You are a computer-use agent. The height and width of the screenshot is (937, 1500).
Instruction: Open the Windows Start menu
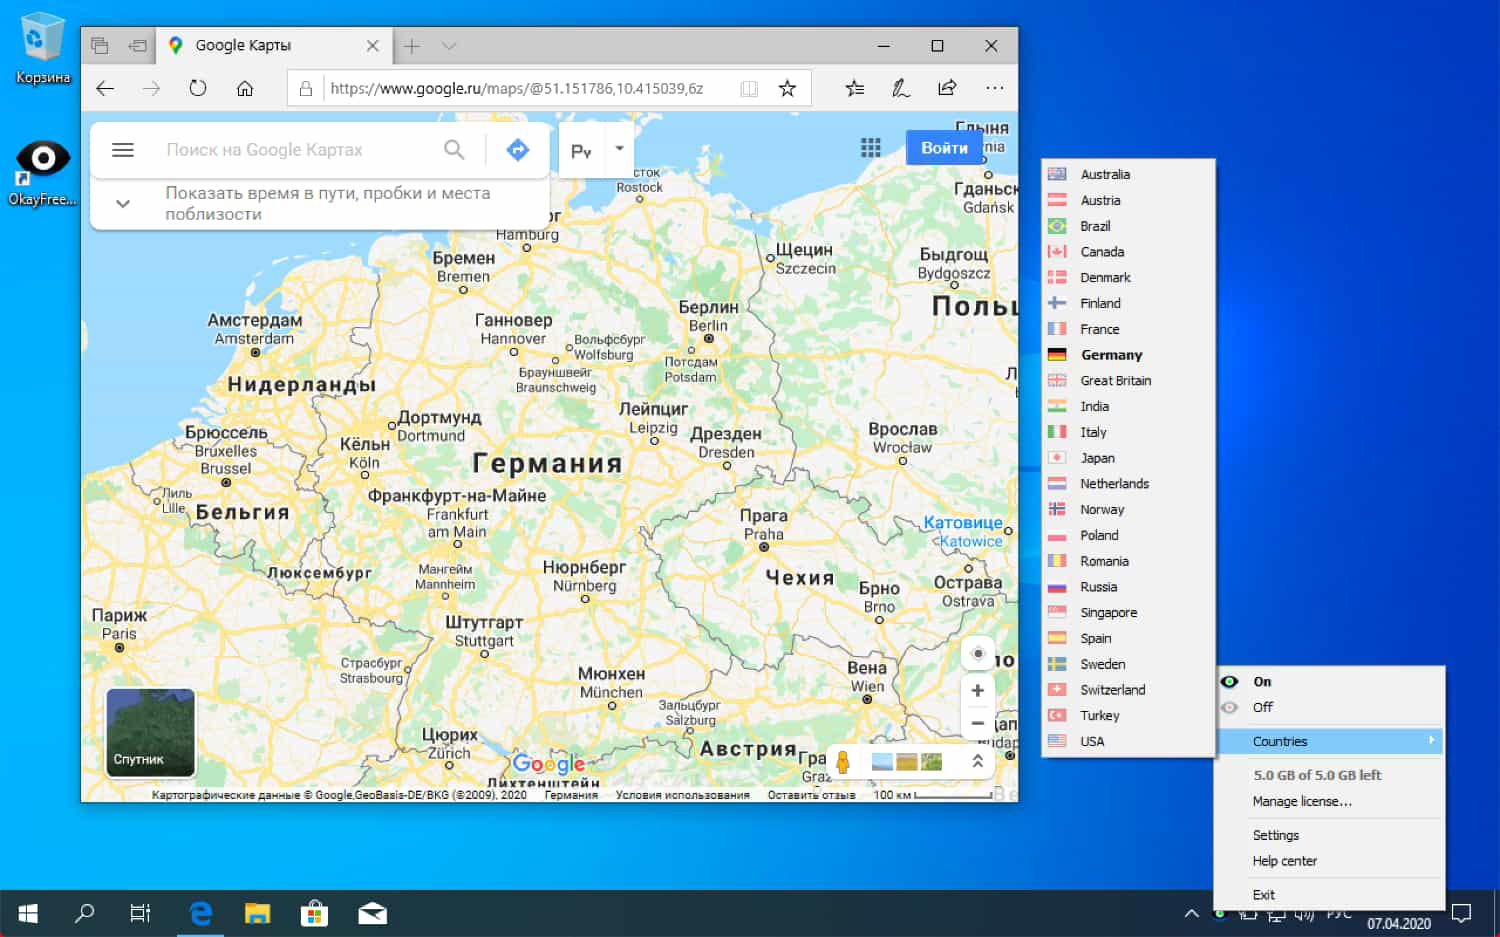pyautogui.click(x=28, y=913)
